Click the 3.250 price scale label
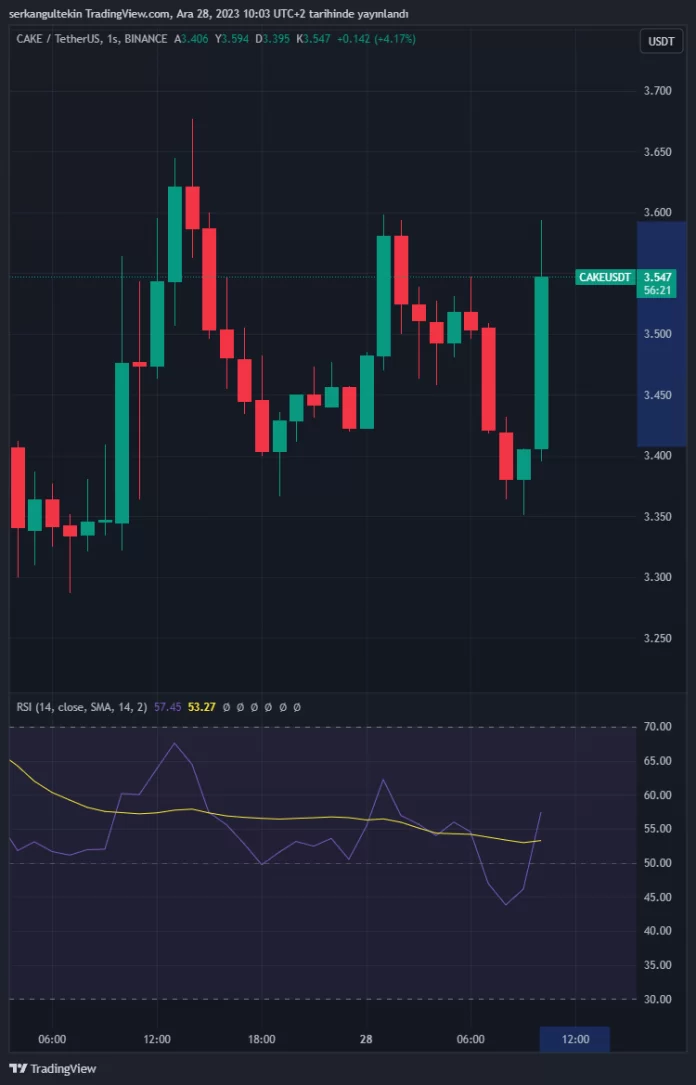Viewport: 696px width, 1085px height. click(x=657, y=638)
